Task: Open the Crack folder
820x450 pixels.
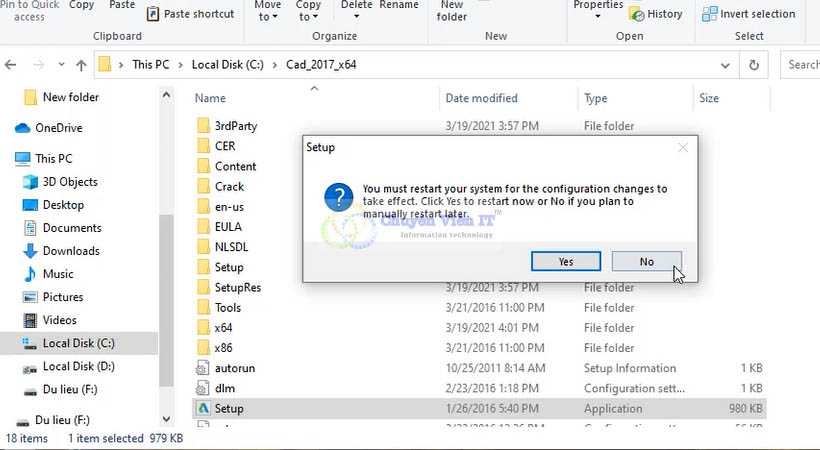Action: click(229, 187)
